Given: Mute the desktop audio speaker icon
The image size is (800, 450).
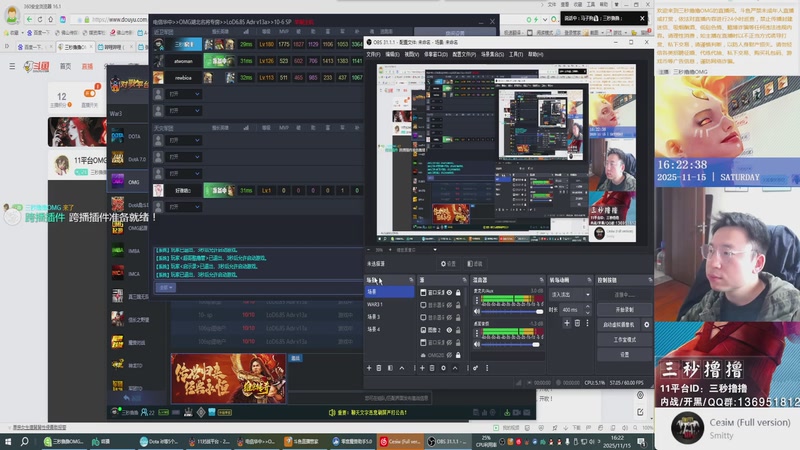Looking at the screenshot, I should (x=477, y=344).
